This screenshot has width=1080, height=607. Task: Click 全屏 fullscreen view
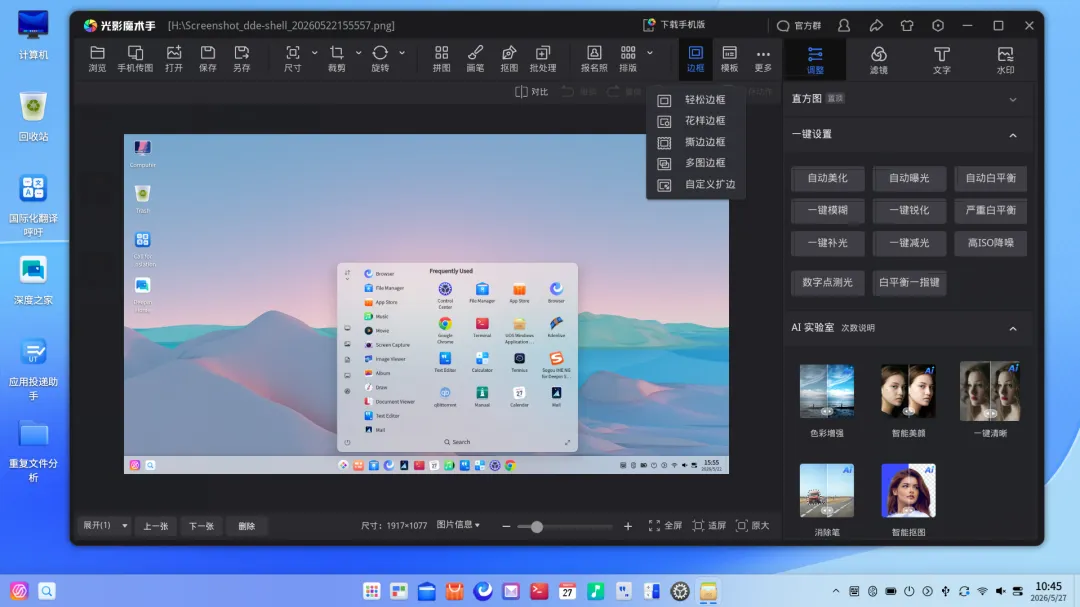click(x=665, y=526)
